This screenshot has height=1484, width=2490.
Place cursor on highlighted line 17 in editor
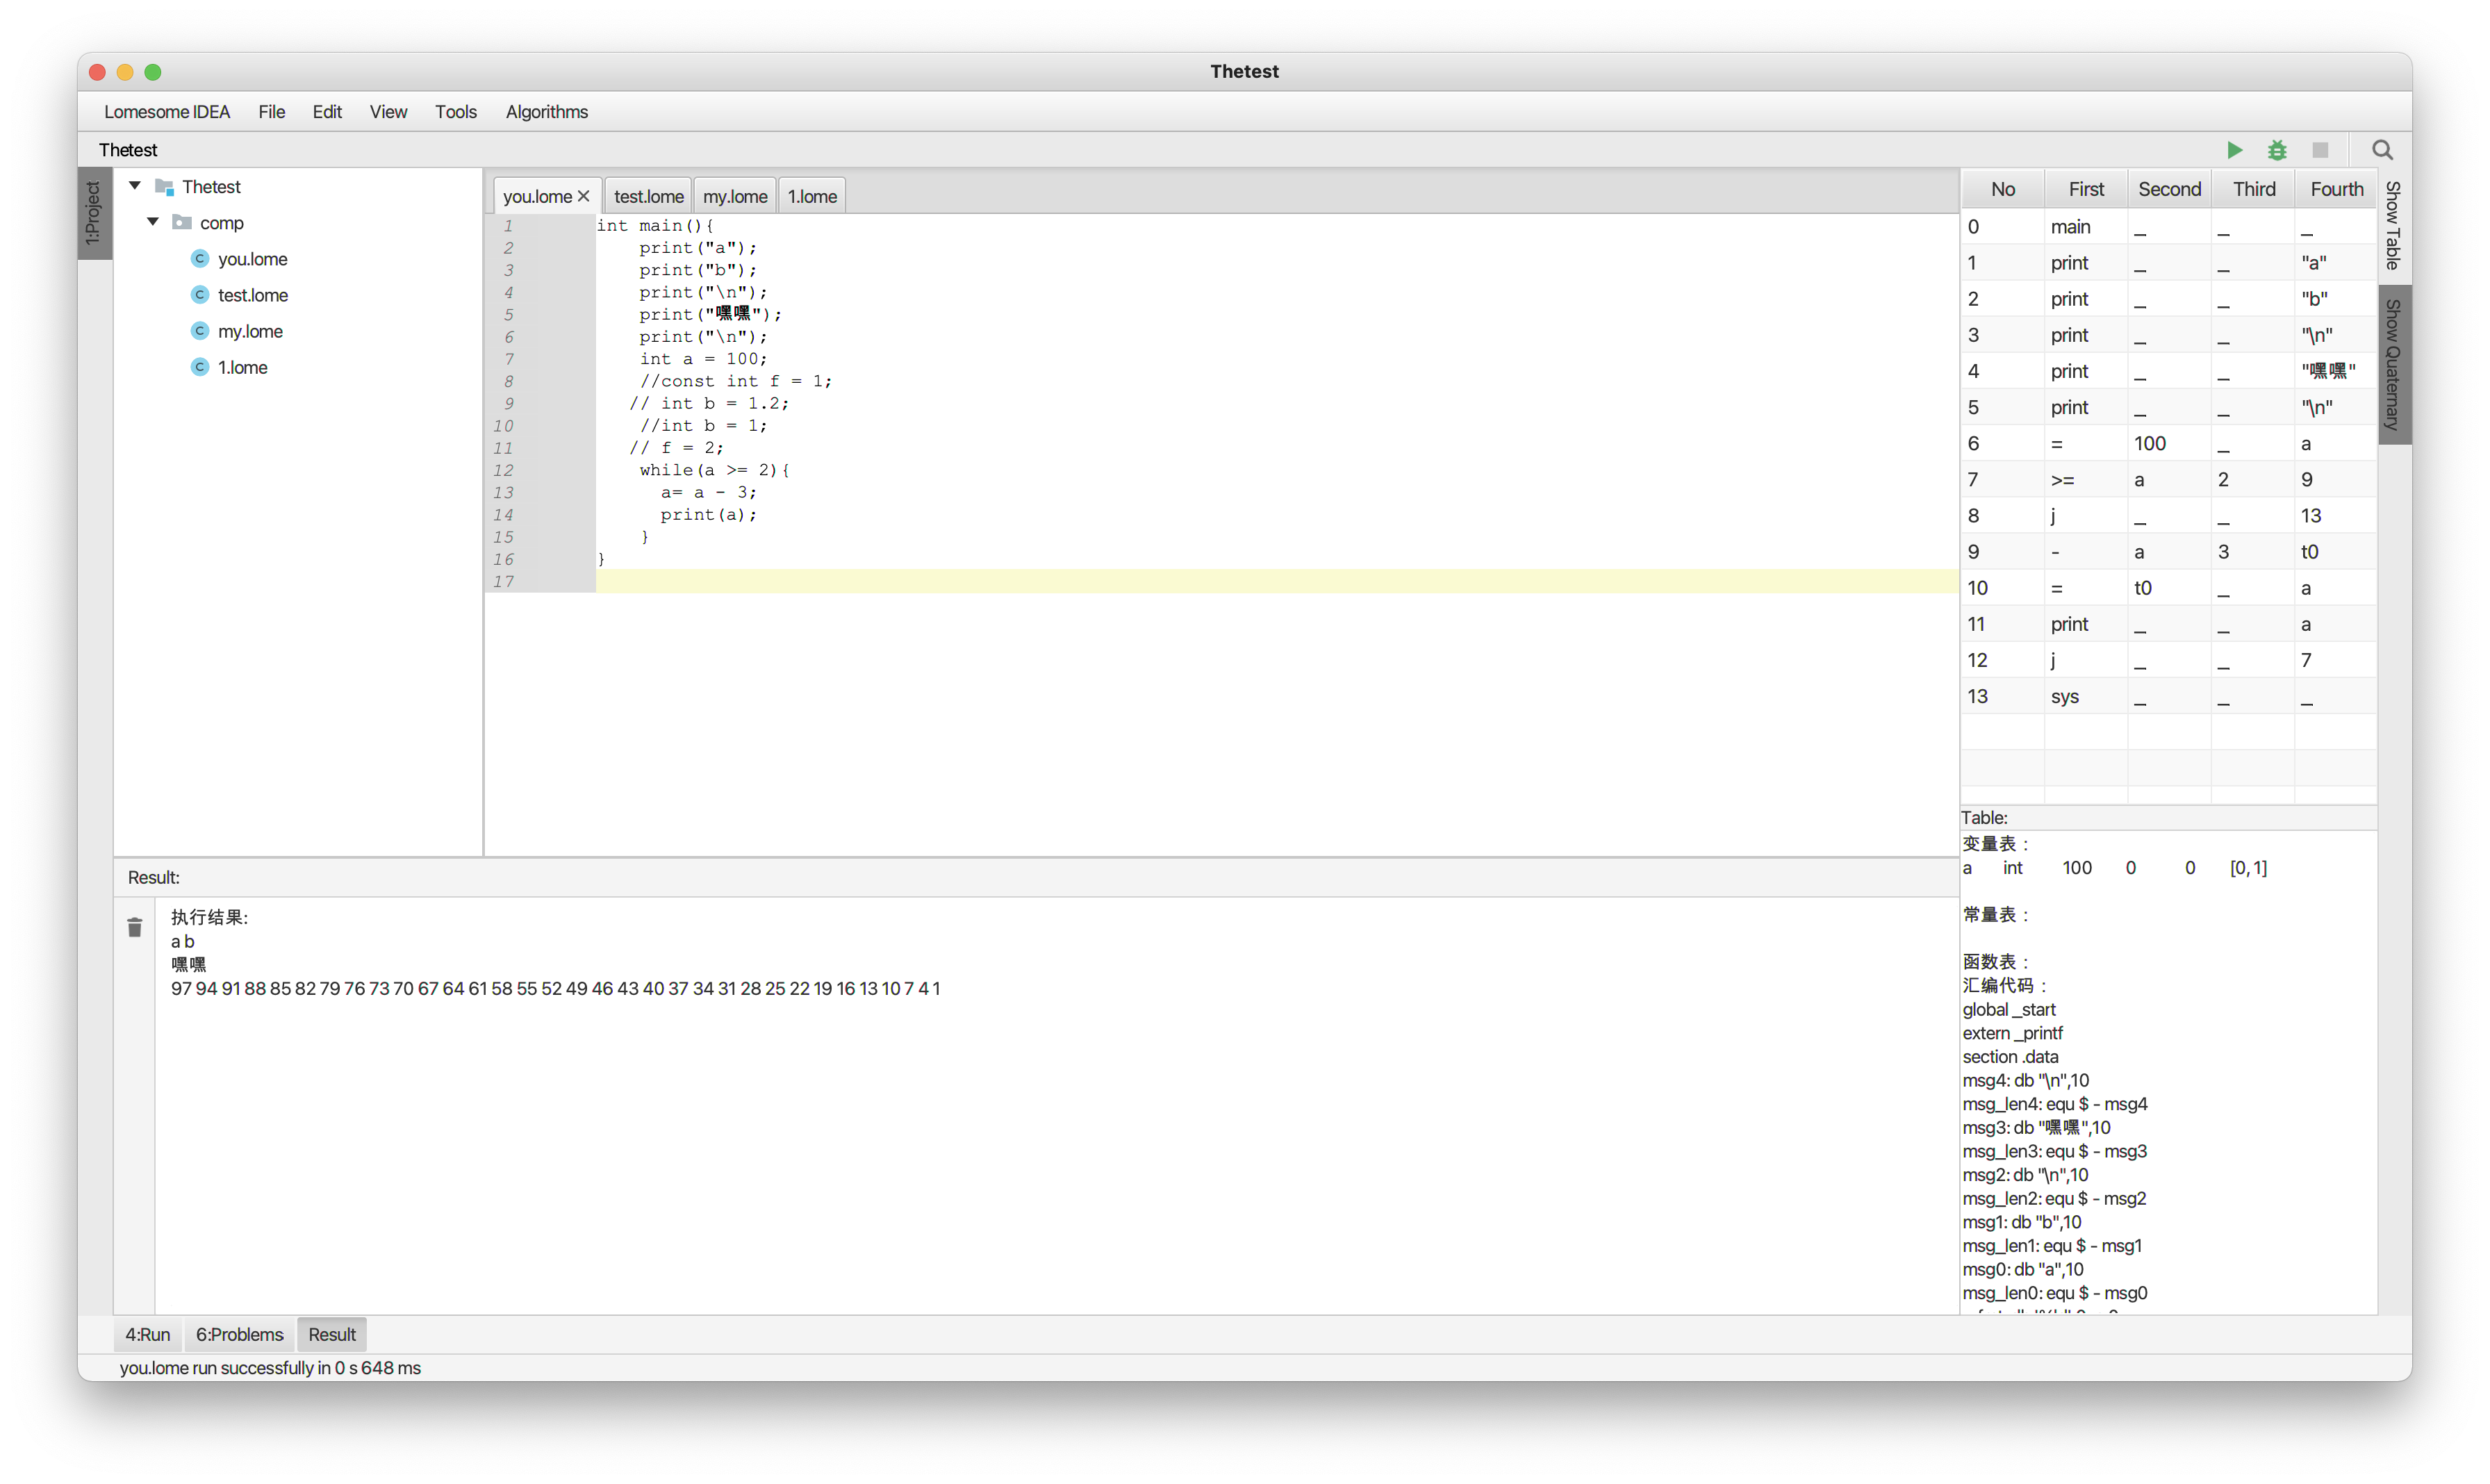(x=1277, y=581)
